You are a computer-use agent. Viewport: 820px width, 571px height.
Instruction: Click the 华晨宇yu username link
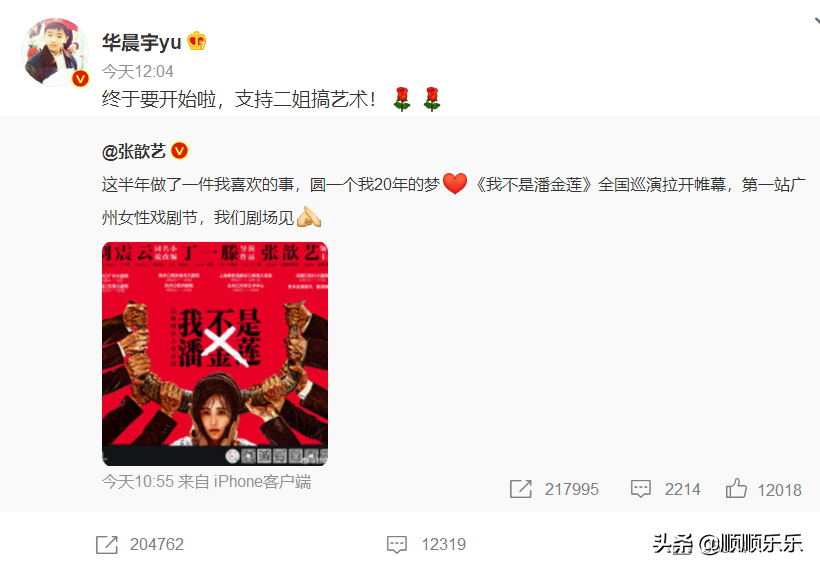click(x=141, y=42)
